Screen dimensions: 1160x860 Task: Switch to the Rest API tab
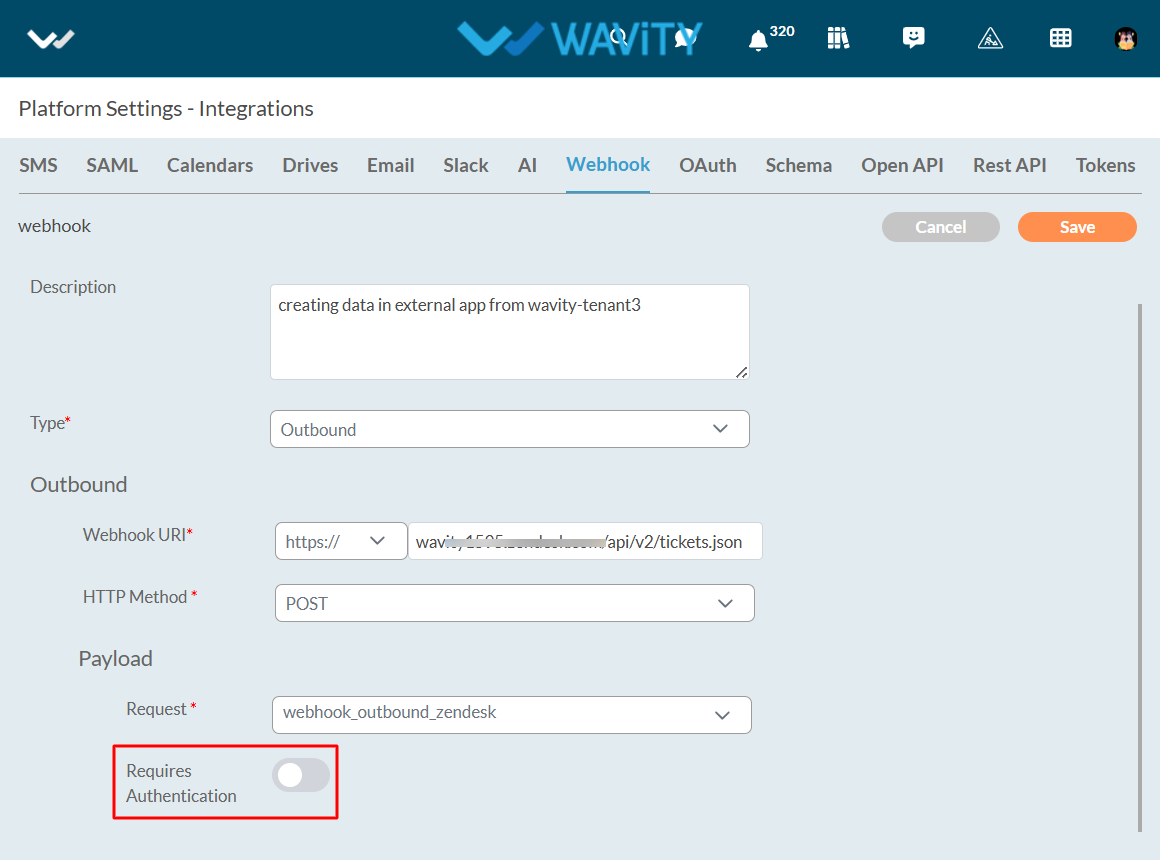pos(1009,165)
